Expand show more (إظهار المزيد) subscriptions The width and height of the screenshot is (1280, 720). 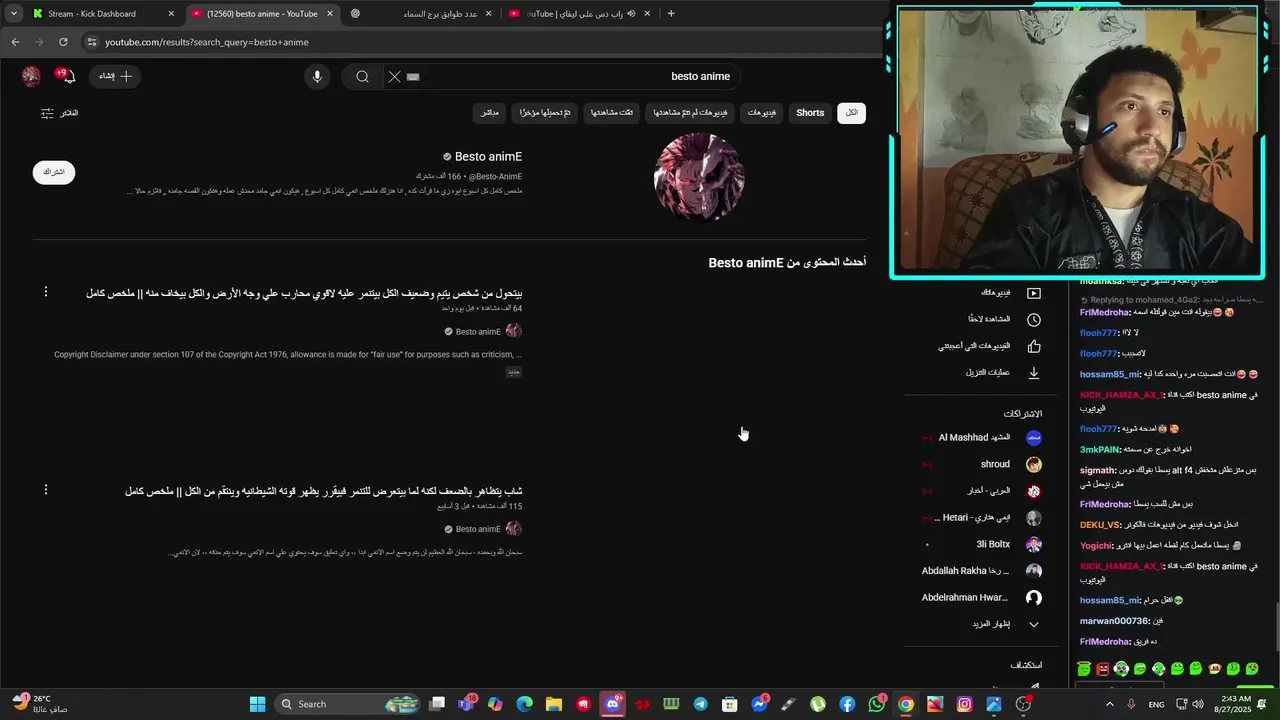point(1005,624)
